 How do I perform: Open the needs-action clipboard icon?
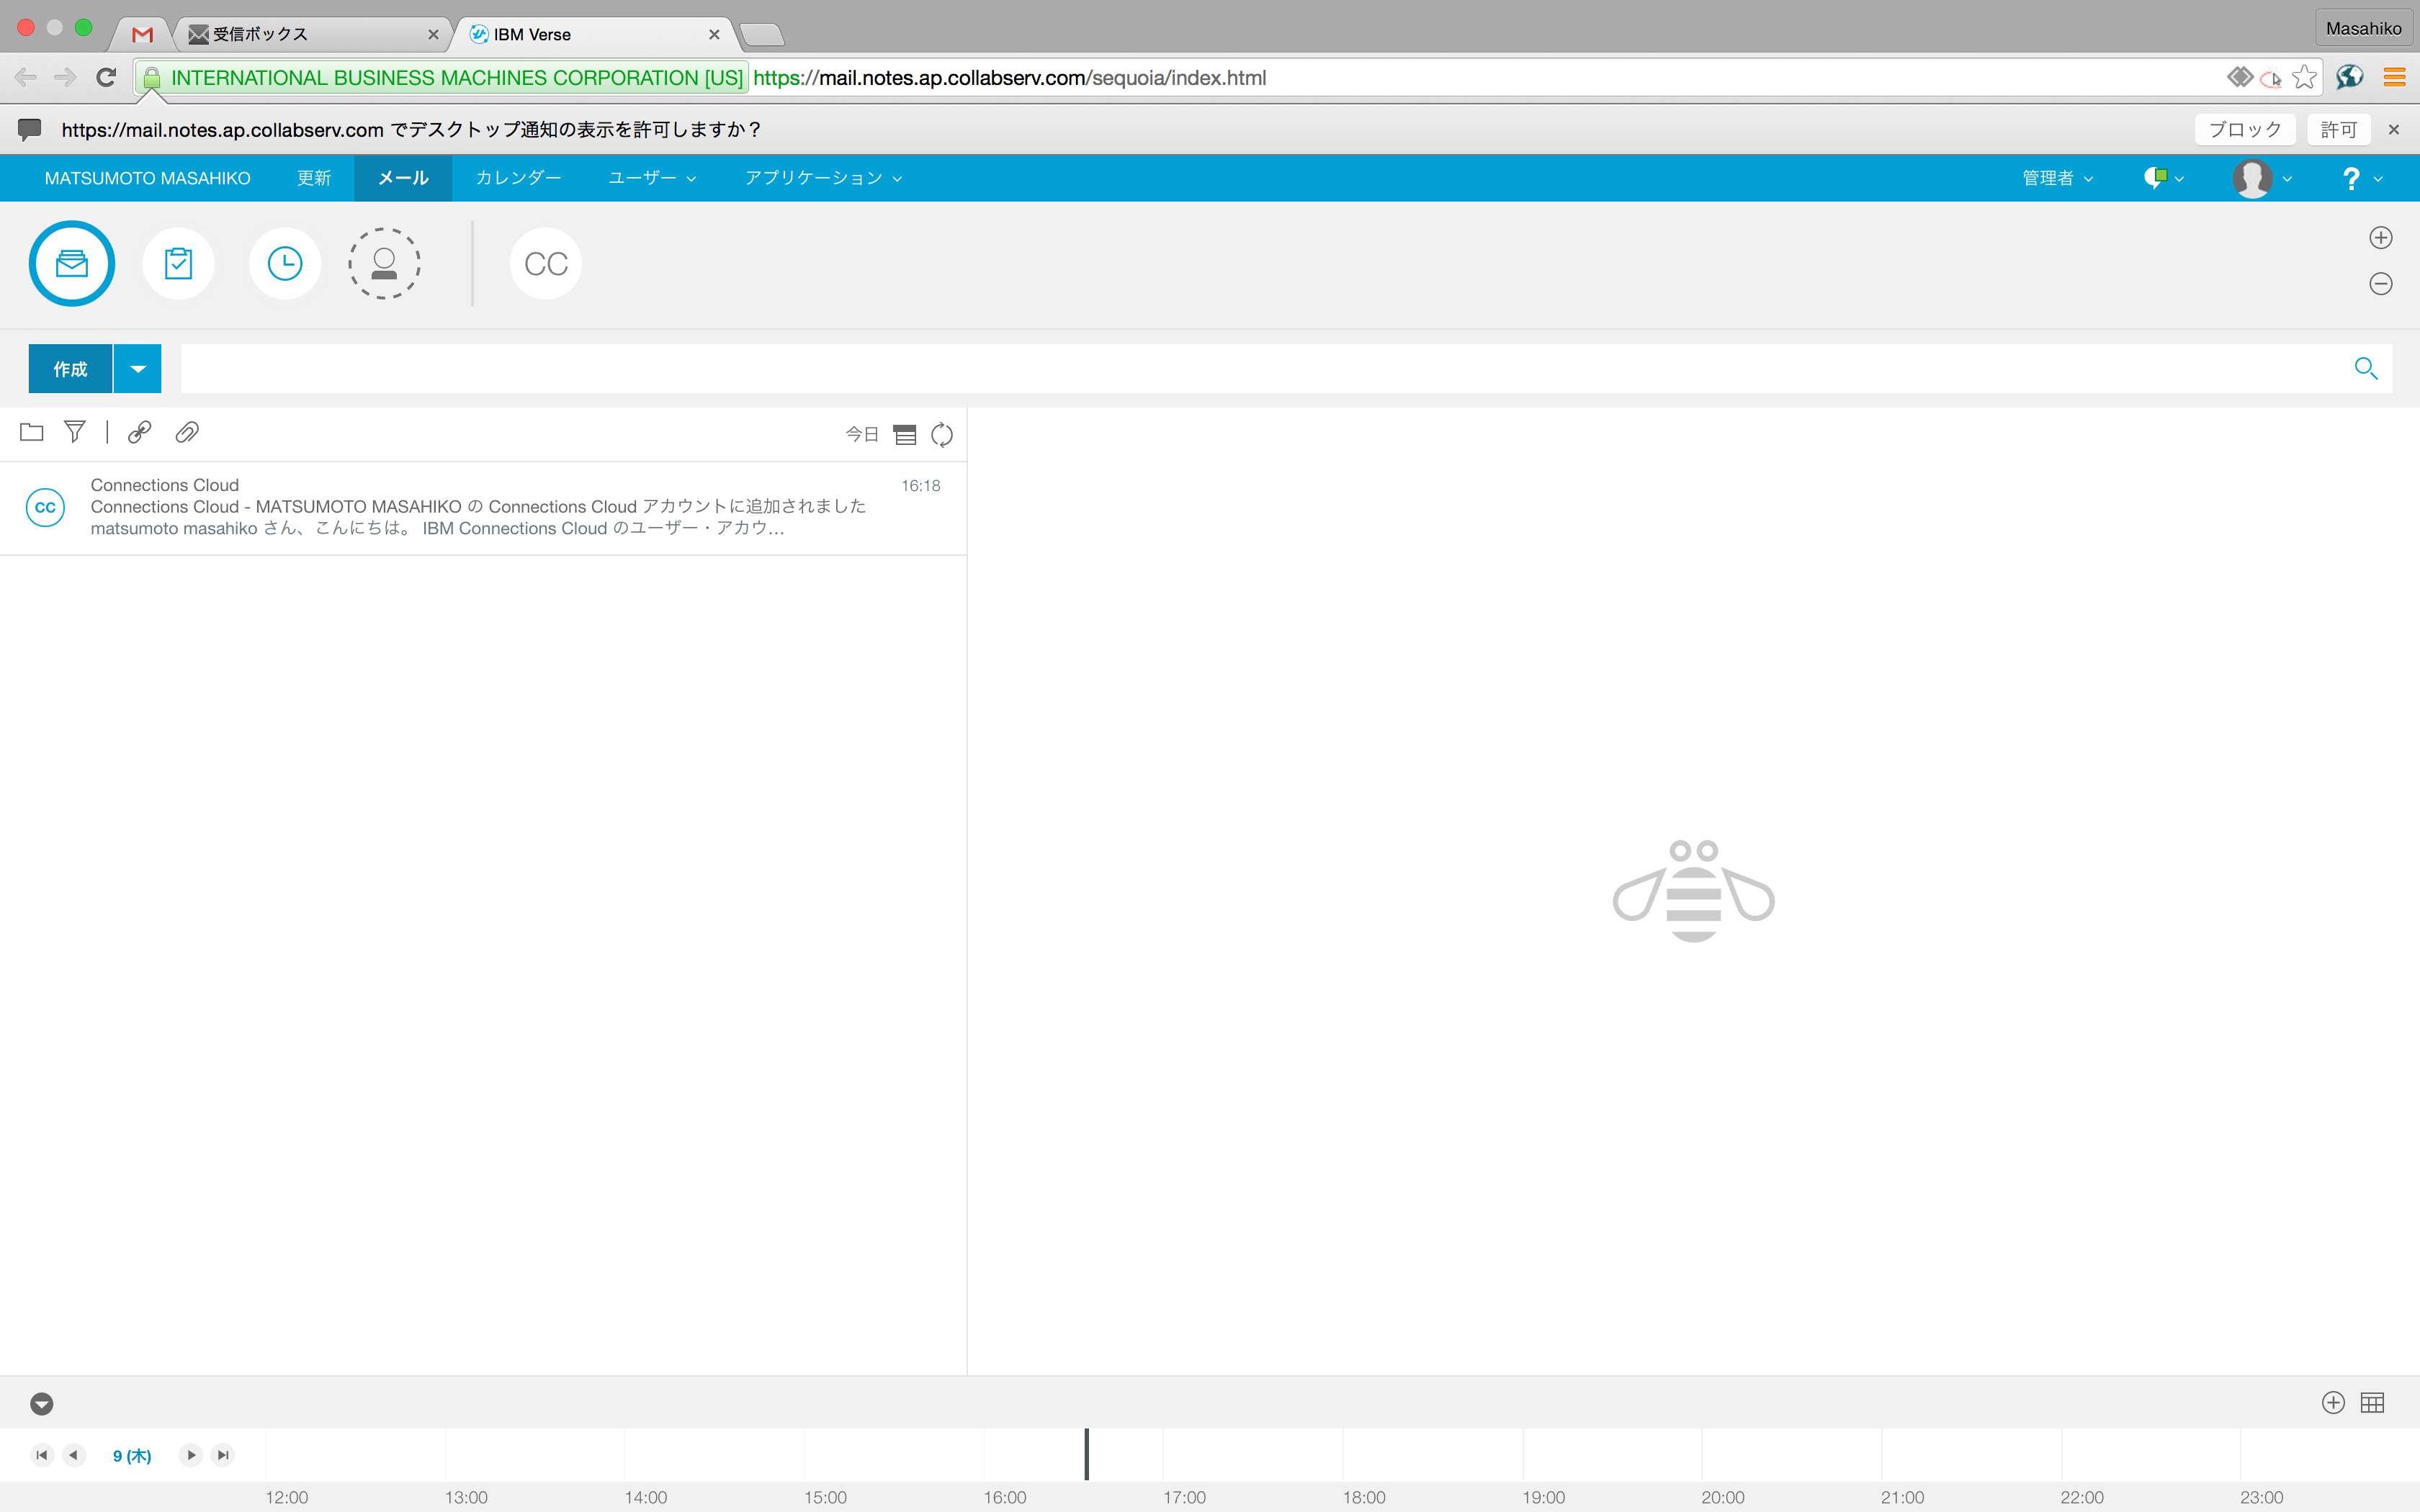click(x=178, y=264)
